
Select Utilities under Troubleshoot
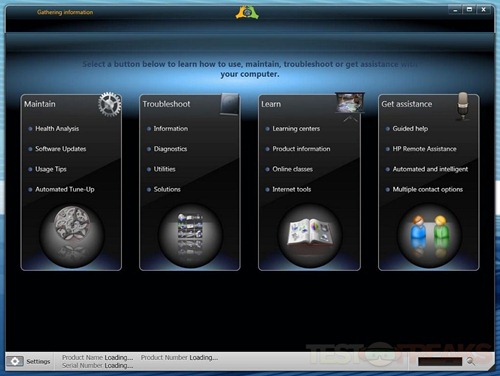(x=164, y=169)
